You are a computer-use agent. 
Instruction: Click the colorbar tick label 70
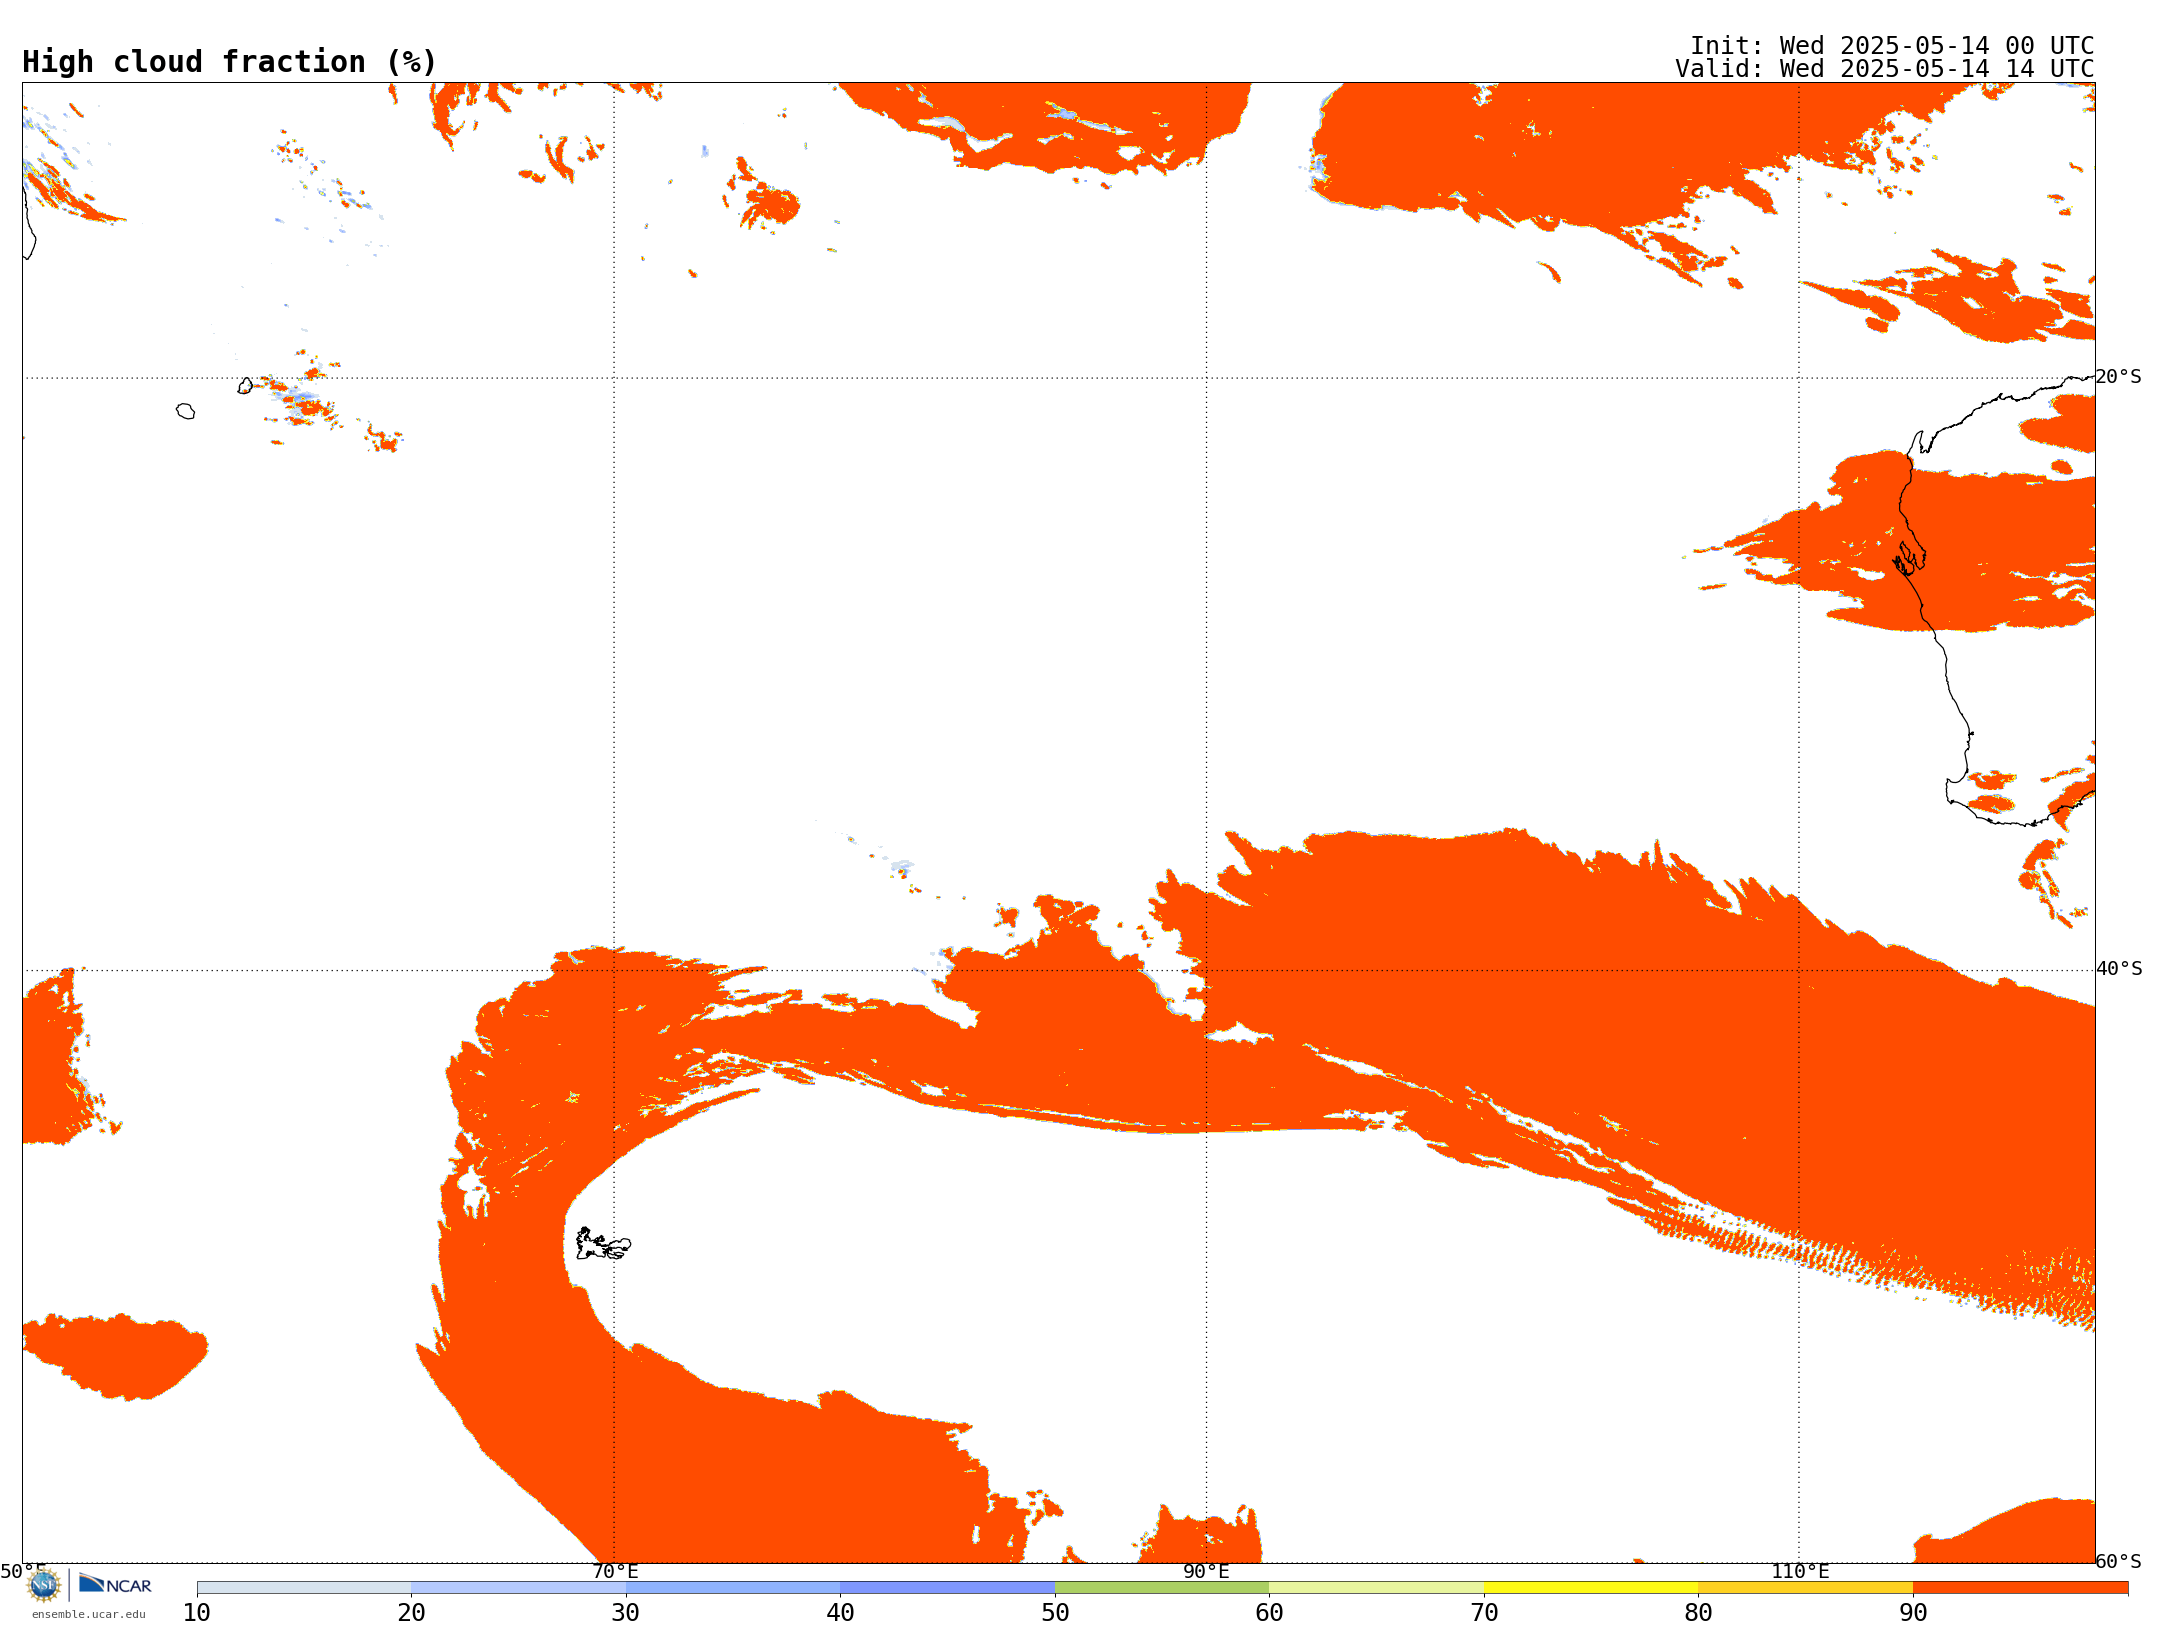tap(1484, 1613)
